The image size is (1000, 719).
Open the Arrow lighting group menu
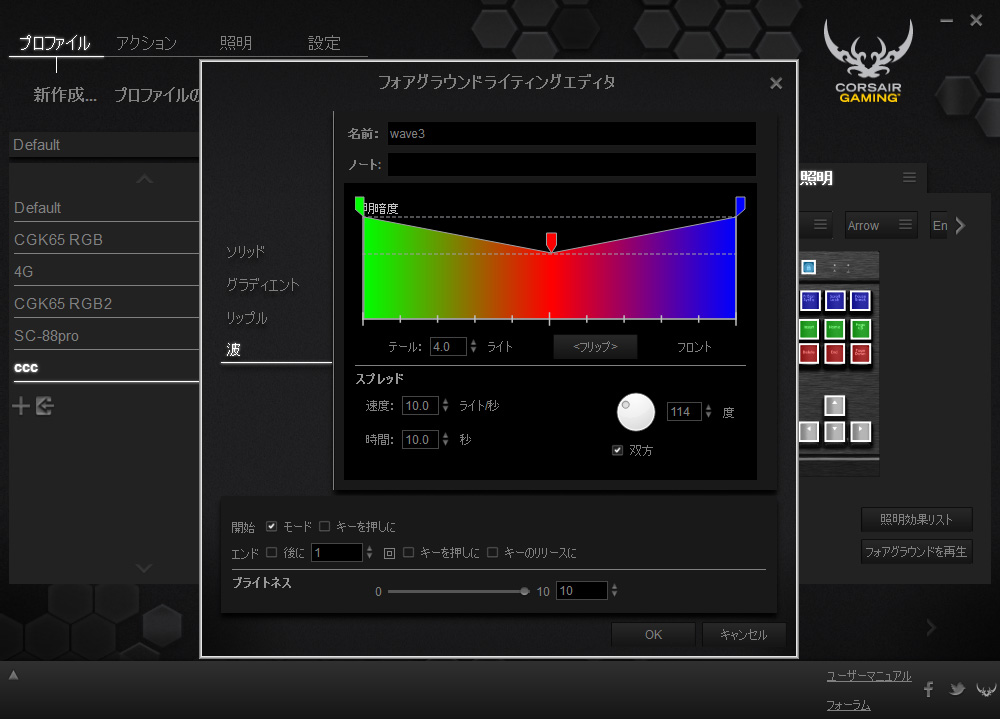tap(906, 225)
